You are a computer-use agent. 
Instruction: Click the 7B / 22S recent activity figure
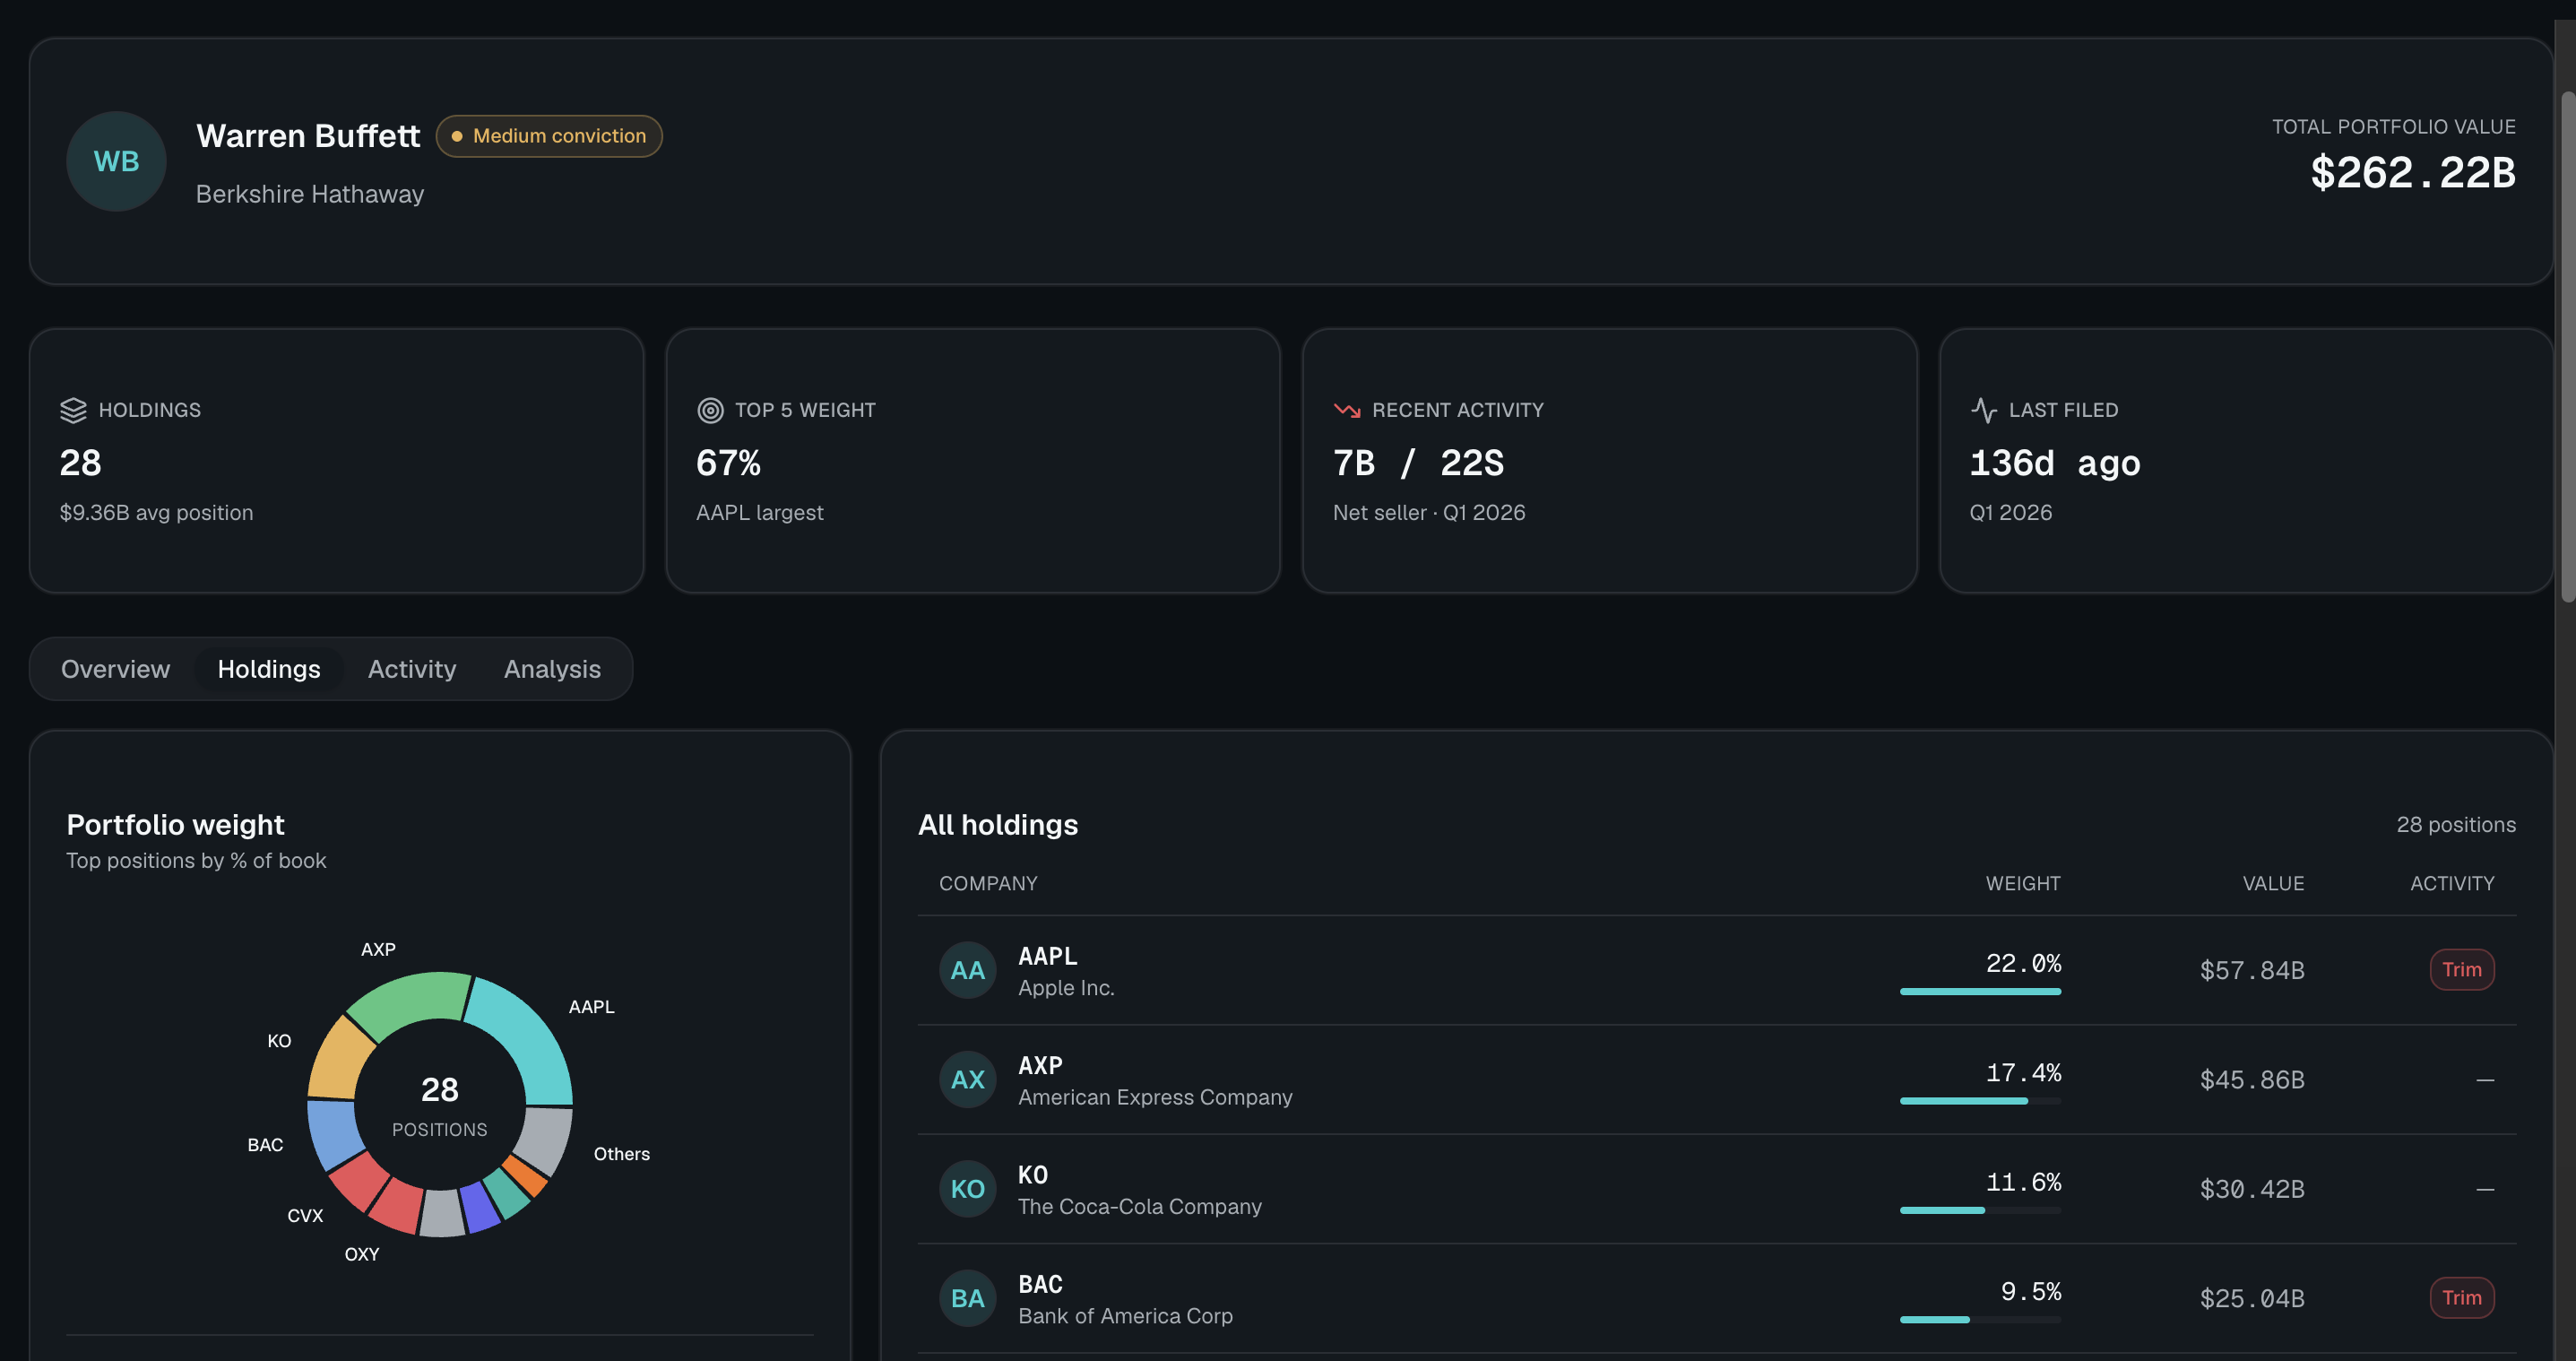1418,463
